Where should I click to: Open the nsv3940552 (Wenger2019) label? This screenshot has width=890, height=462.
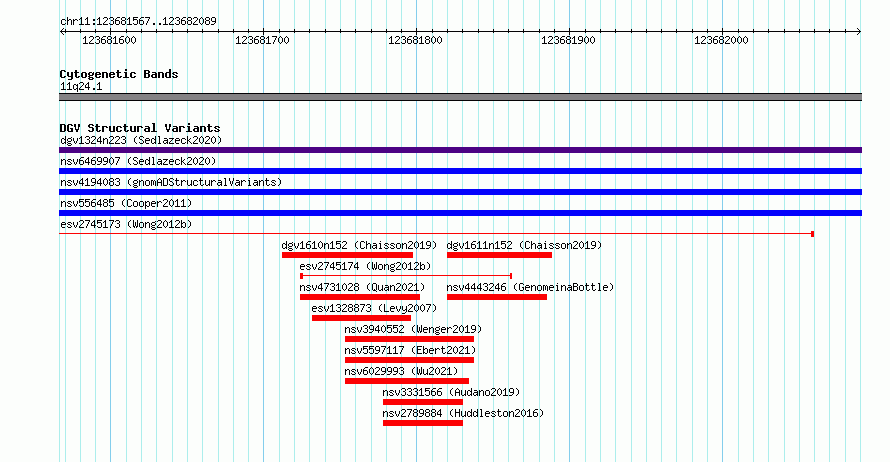coord(413,329)
